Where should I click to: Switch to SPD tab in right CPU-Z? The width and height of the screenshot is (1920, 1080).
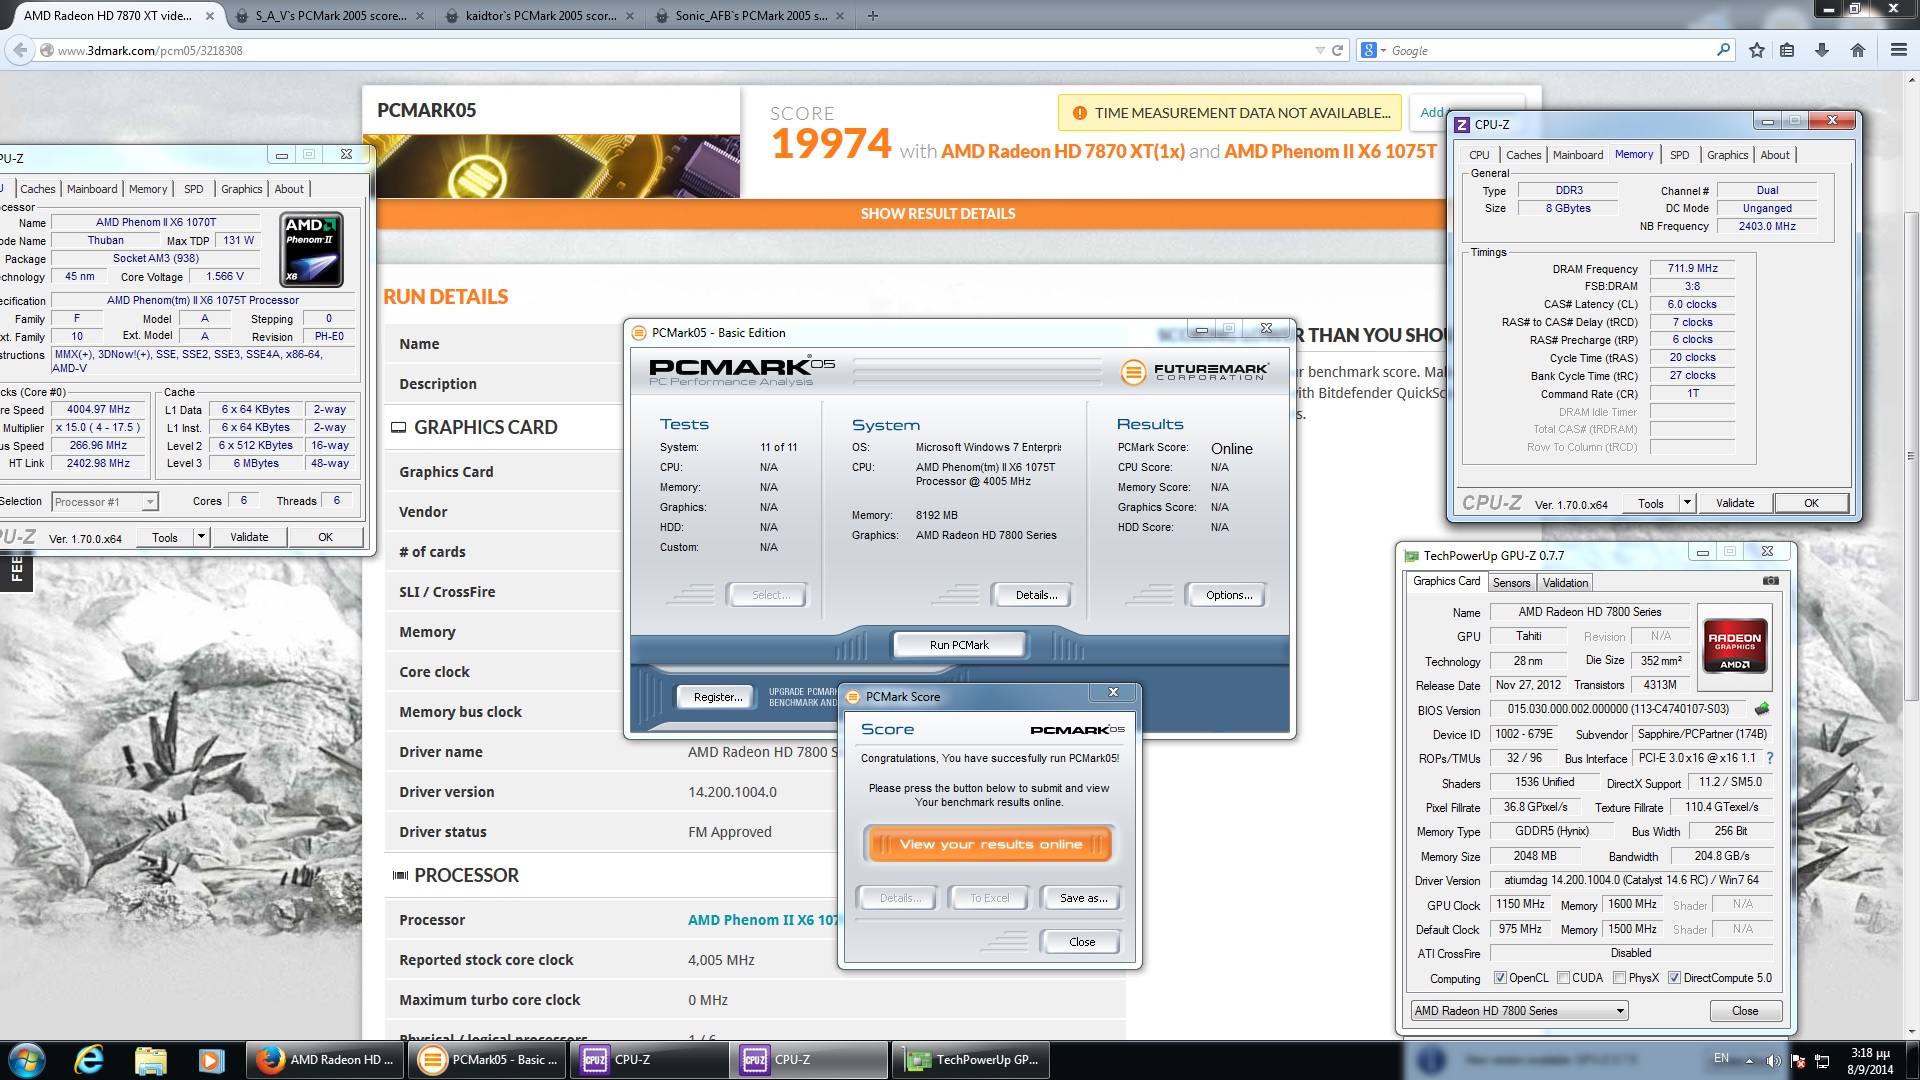tap(1679, 155)
